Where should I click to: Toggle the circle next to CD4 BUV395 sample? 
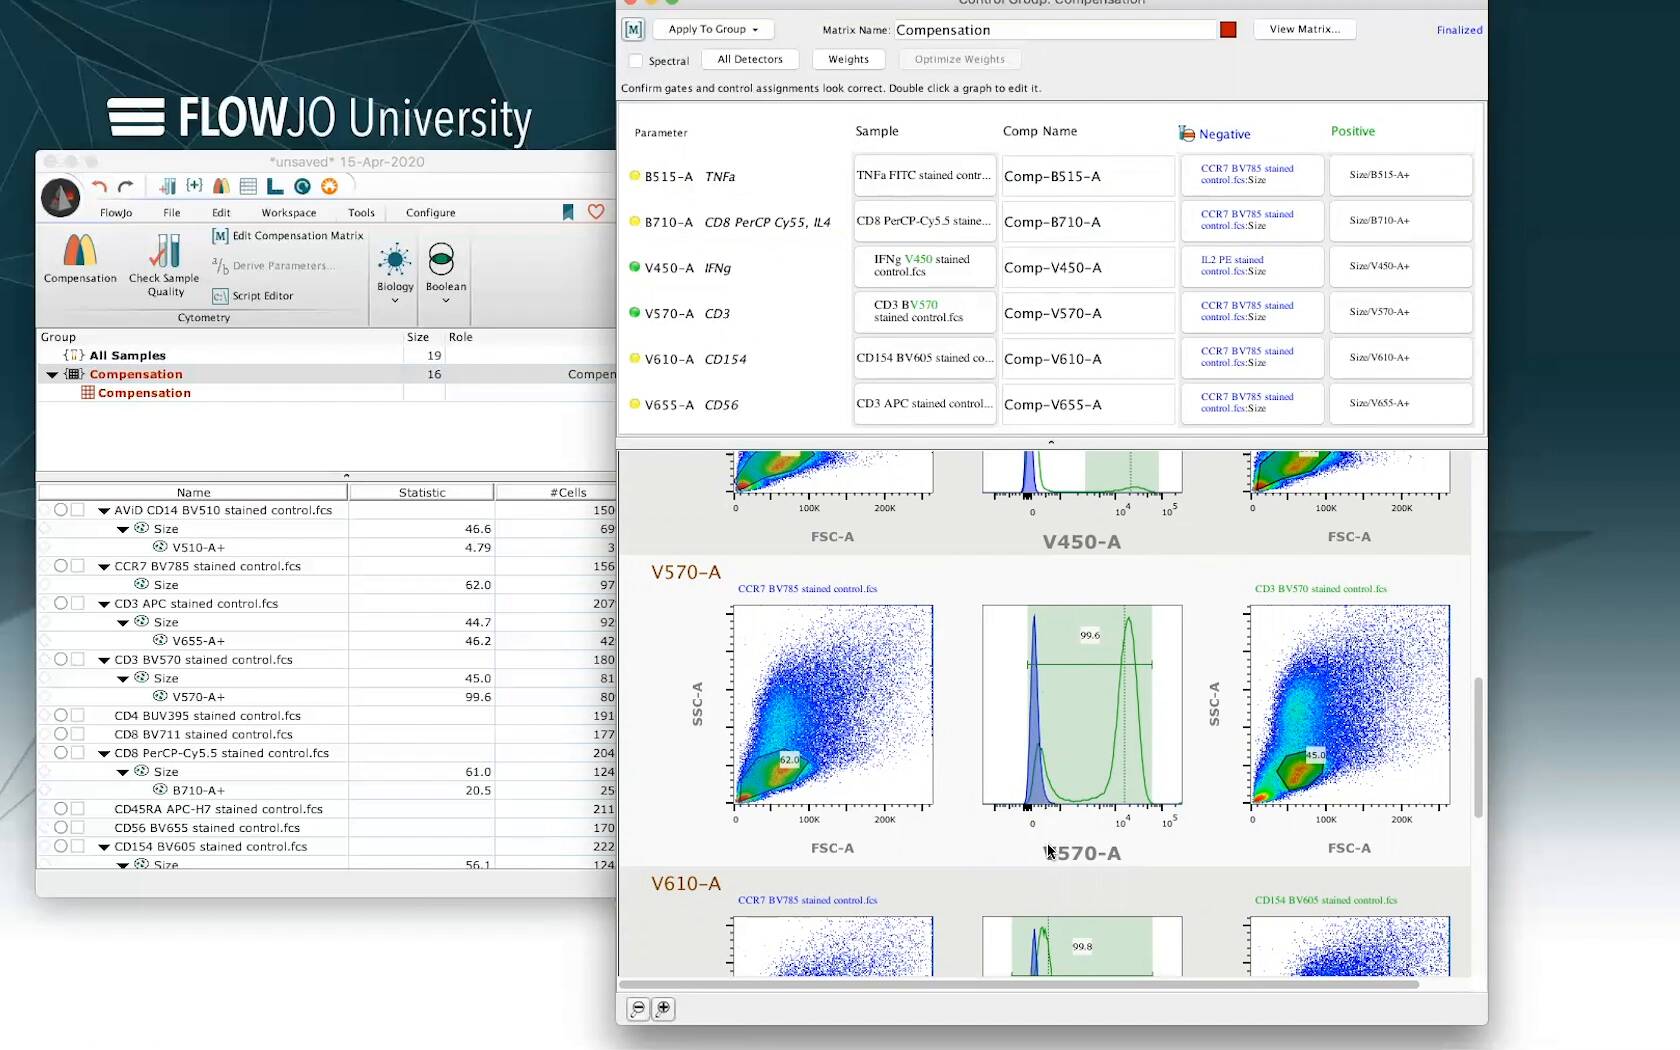pyautogui.click(x=61, y=716)
